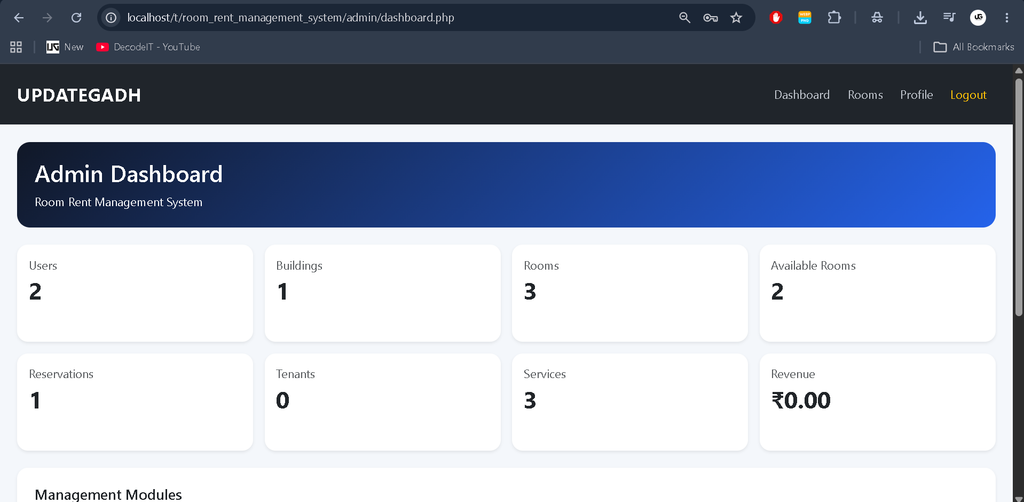Image resolution: width=1024 pixels, height=502 pixels.
Task: Click the Room Rent Management System subtitle
Action: (119, 202)
